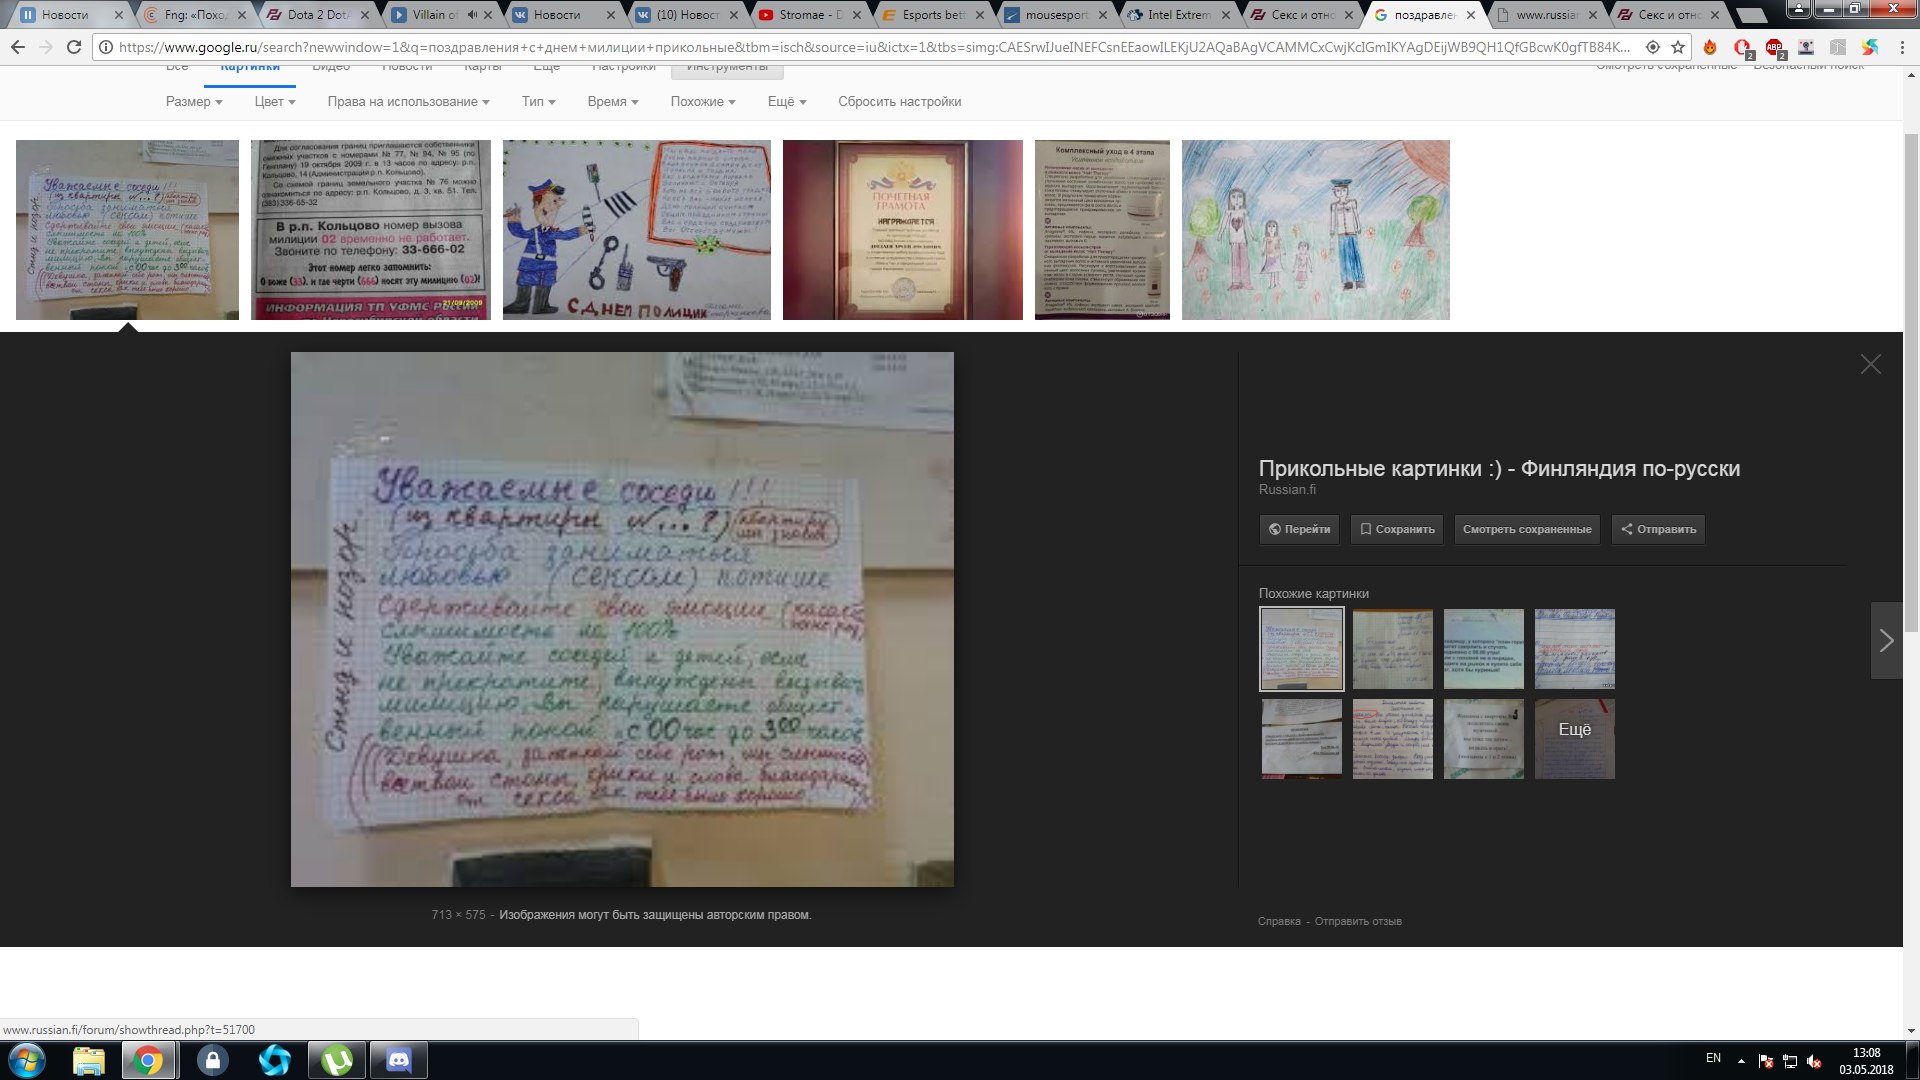Click Ещё similar images thumbnail

pos(1574,739)
